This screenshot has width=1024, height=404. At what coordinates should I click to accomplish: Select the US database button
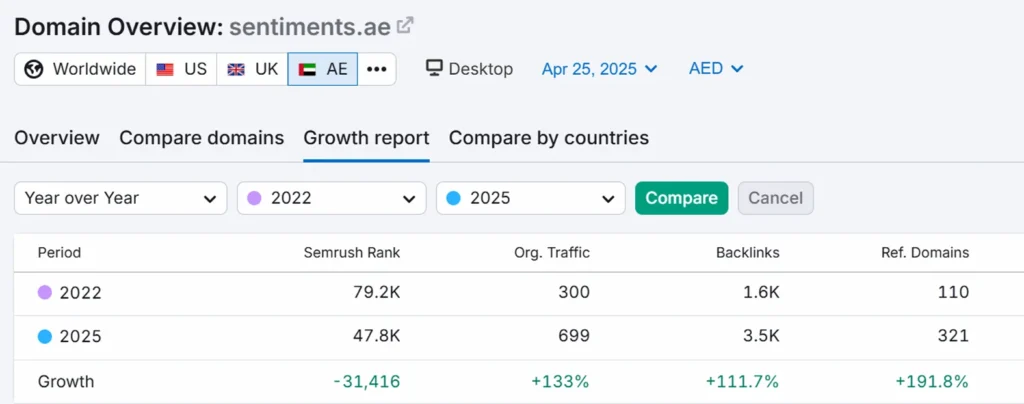tap(181, 69)
